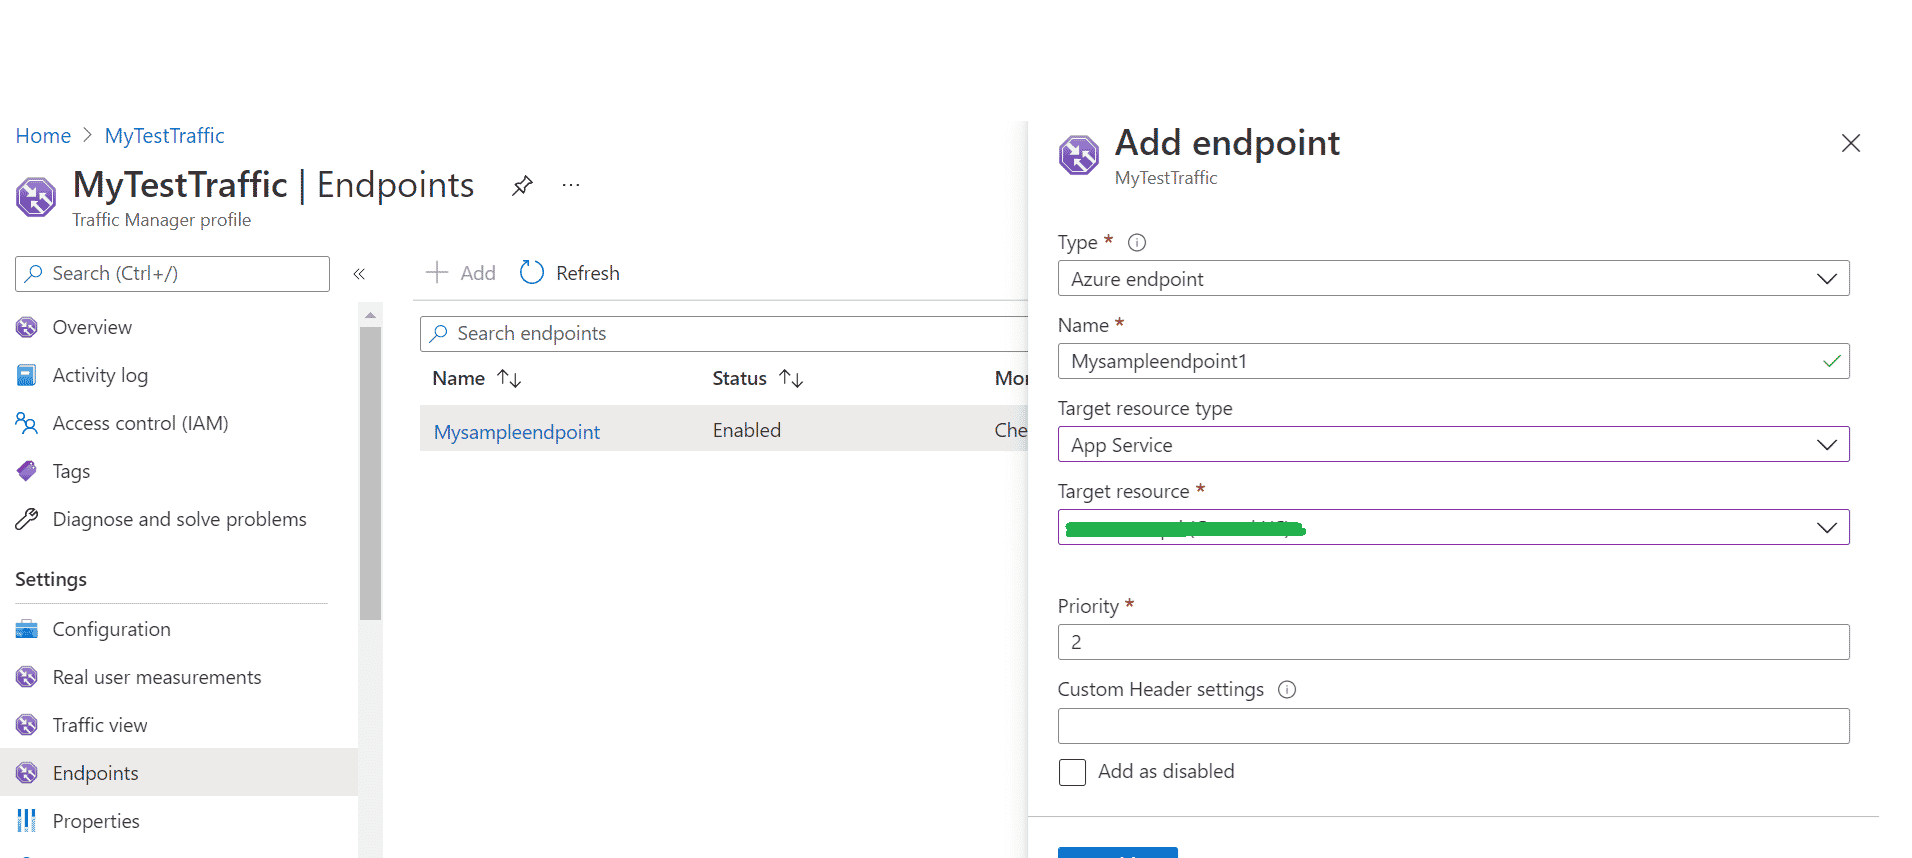Click the scrollbar up arrow in the sidebar
This screenshot has height=858, width=1912.
click(x=370, y=315)
